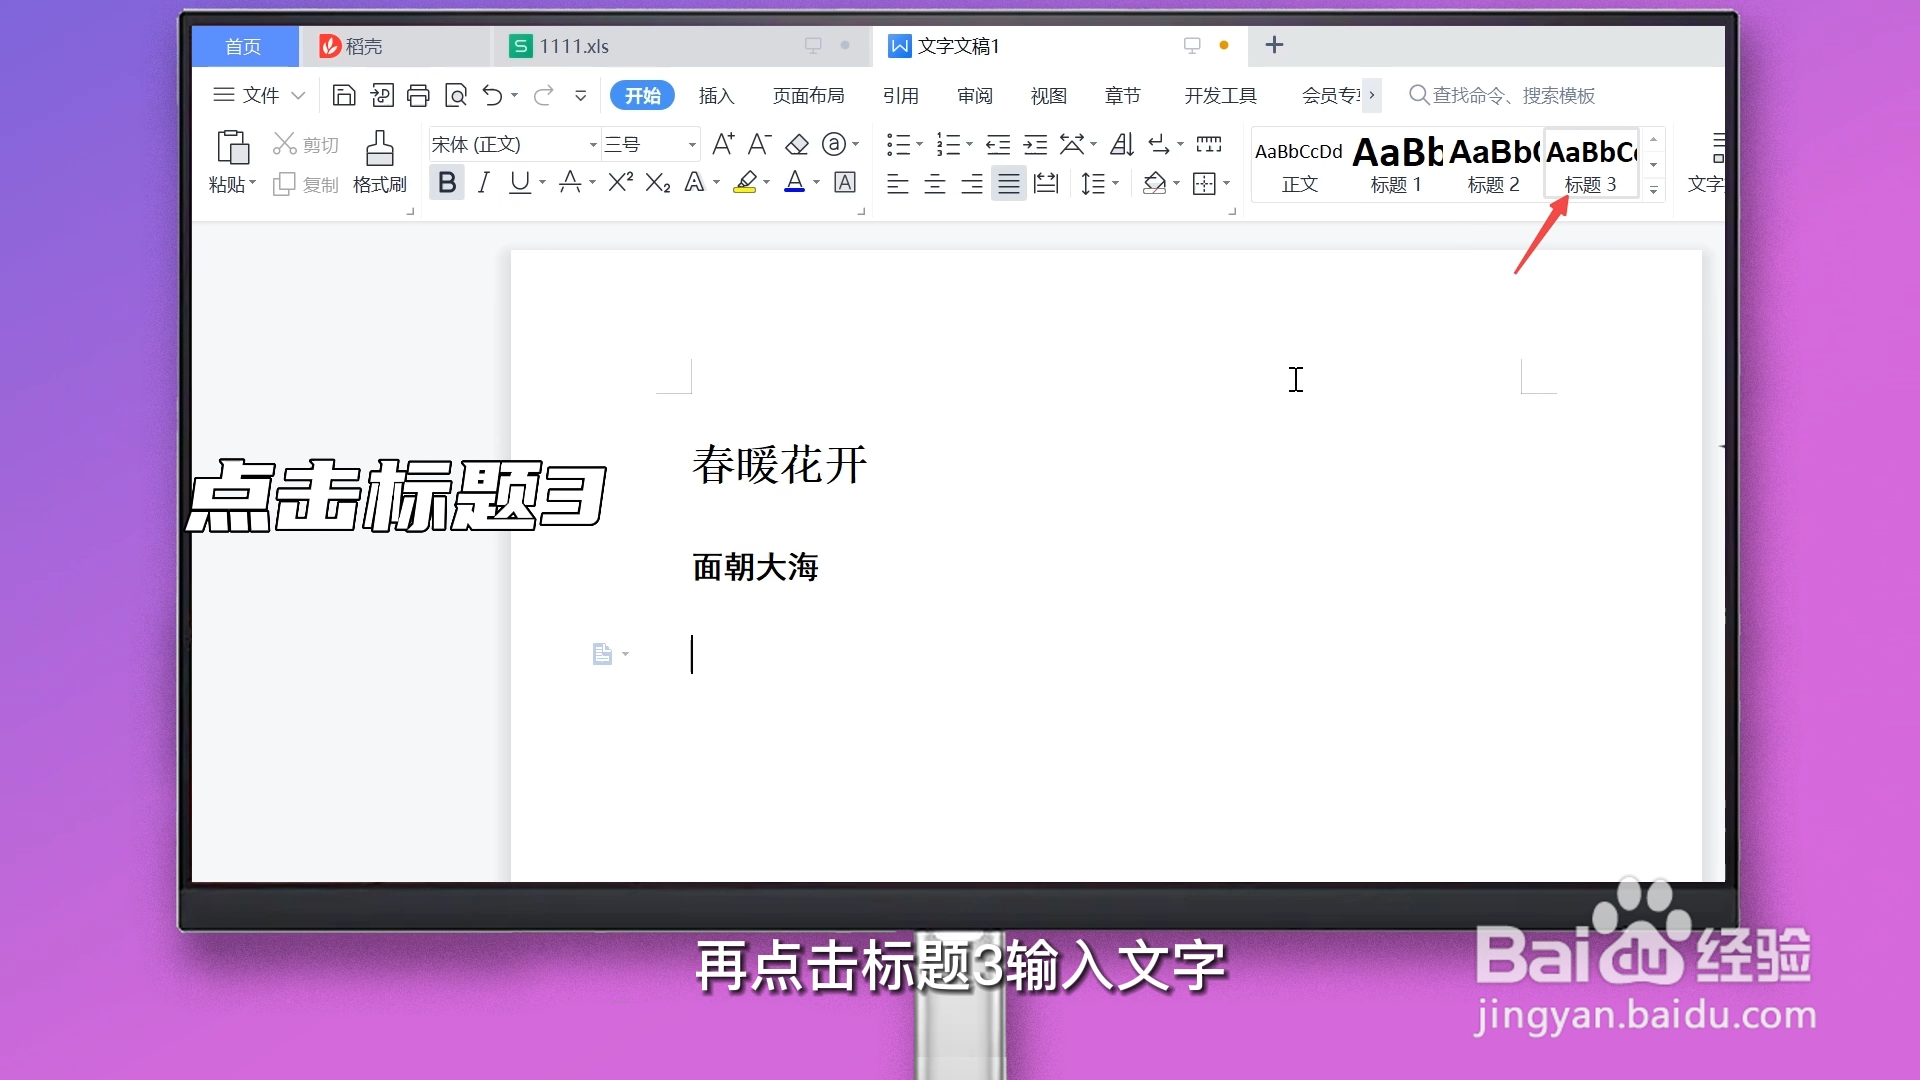Screen dimensions: 1920x1080
Task: Click the show ruler/tab stops icon
Action: point(1209,145)
